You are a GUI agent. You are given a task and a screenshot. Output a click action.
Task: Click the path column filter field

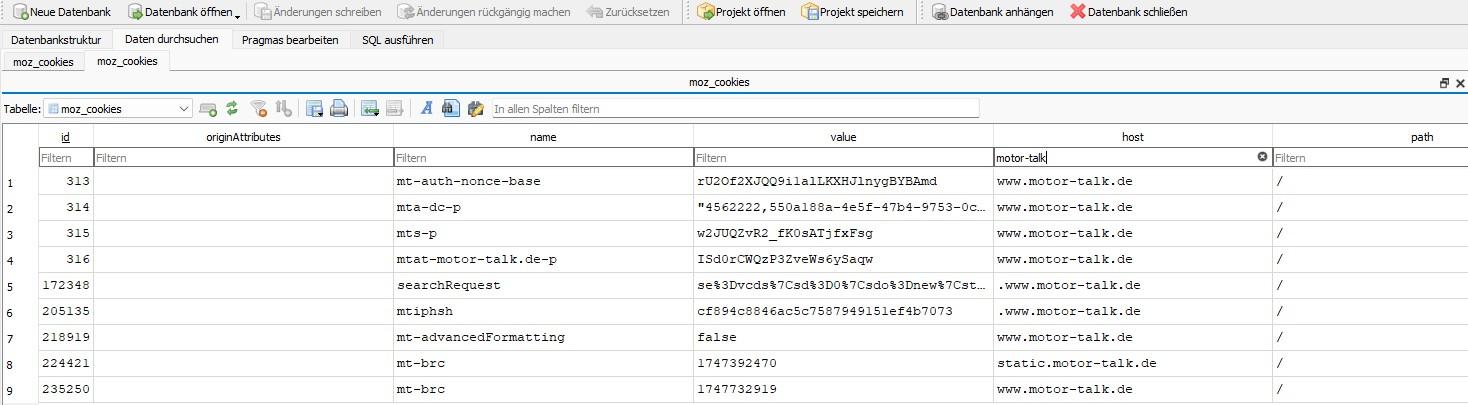click(1370, 157)
